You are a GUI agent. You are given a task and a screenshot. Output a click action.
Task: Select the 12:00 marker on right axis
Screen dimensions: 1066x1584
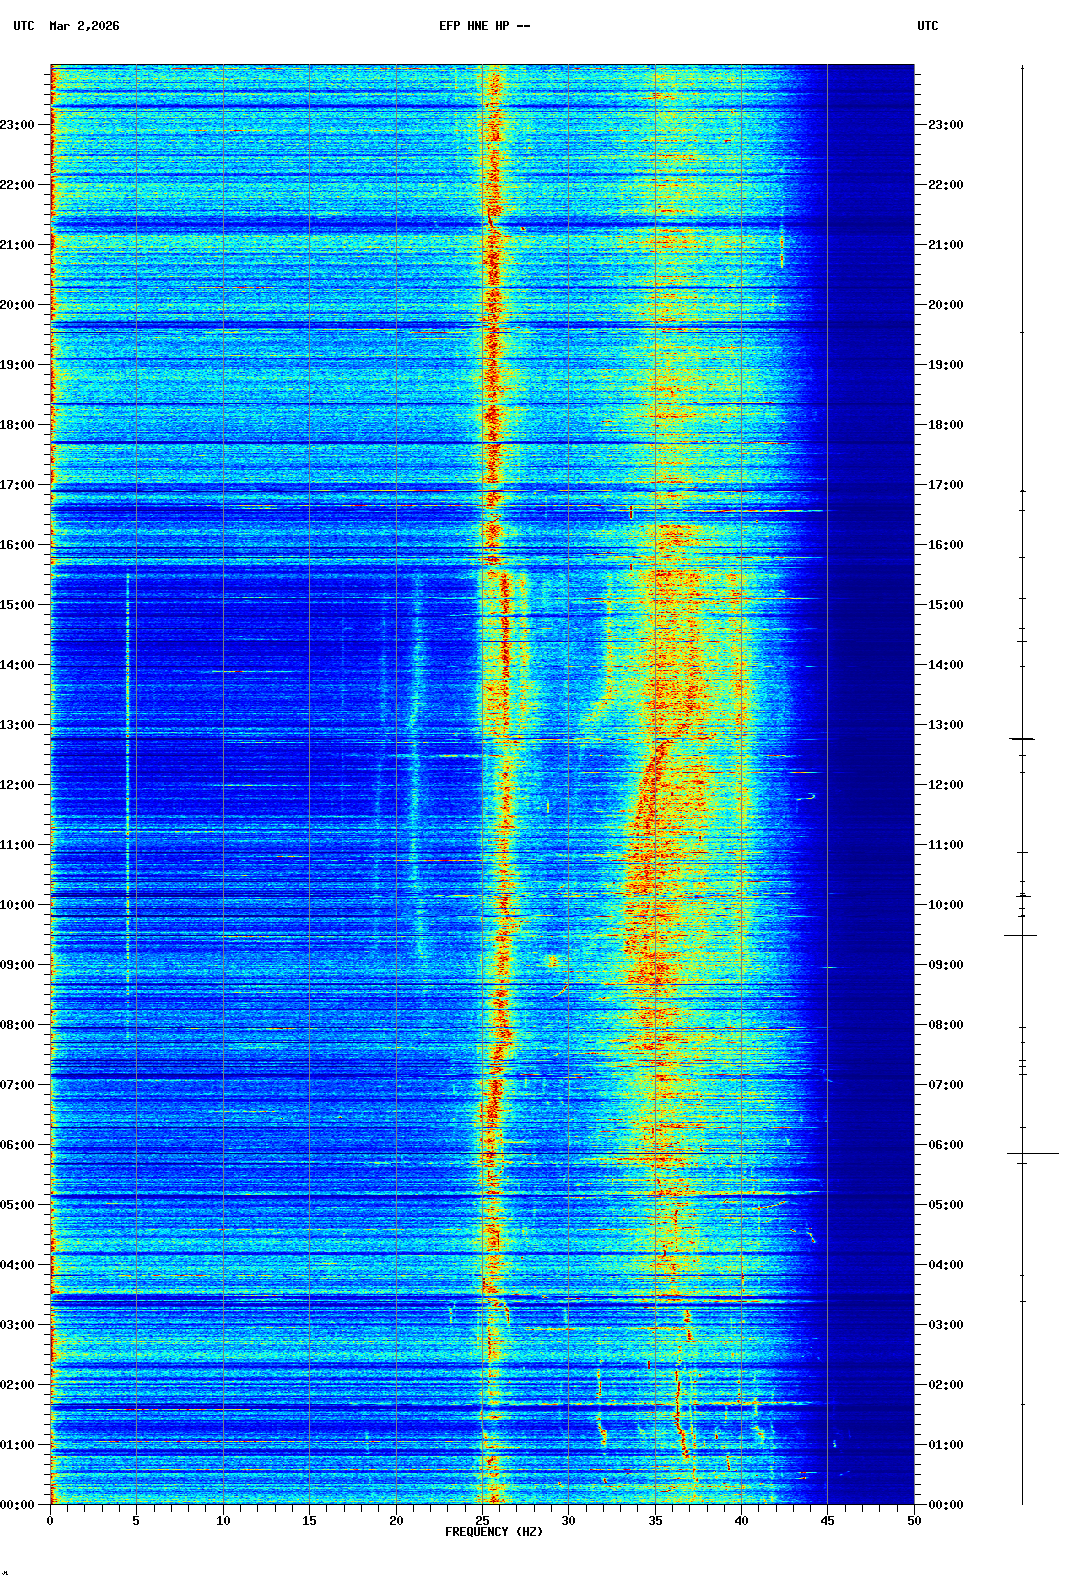(945, 785)
